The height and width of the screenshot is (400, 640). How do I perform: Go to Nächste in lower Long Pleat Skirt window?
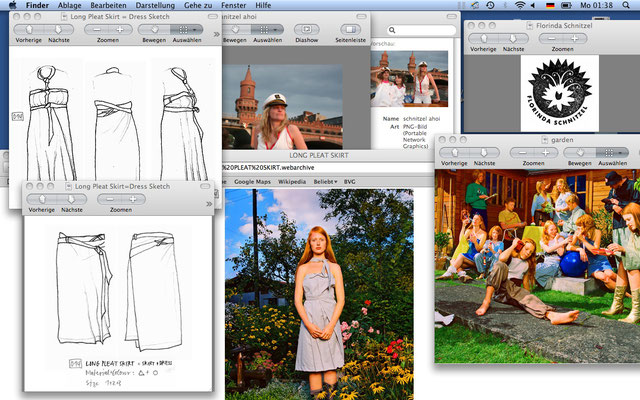(x=72, y=200)
